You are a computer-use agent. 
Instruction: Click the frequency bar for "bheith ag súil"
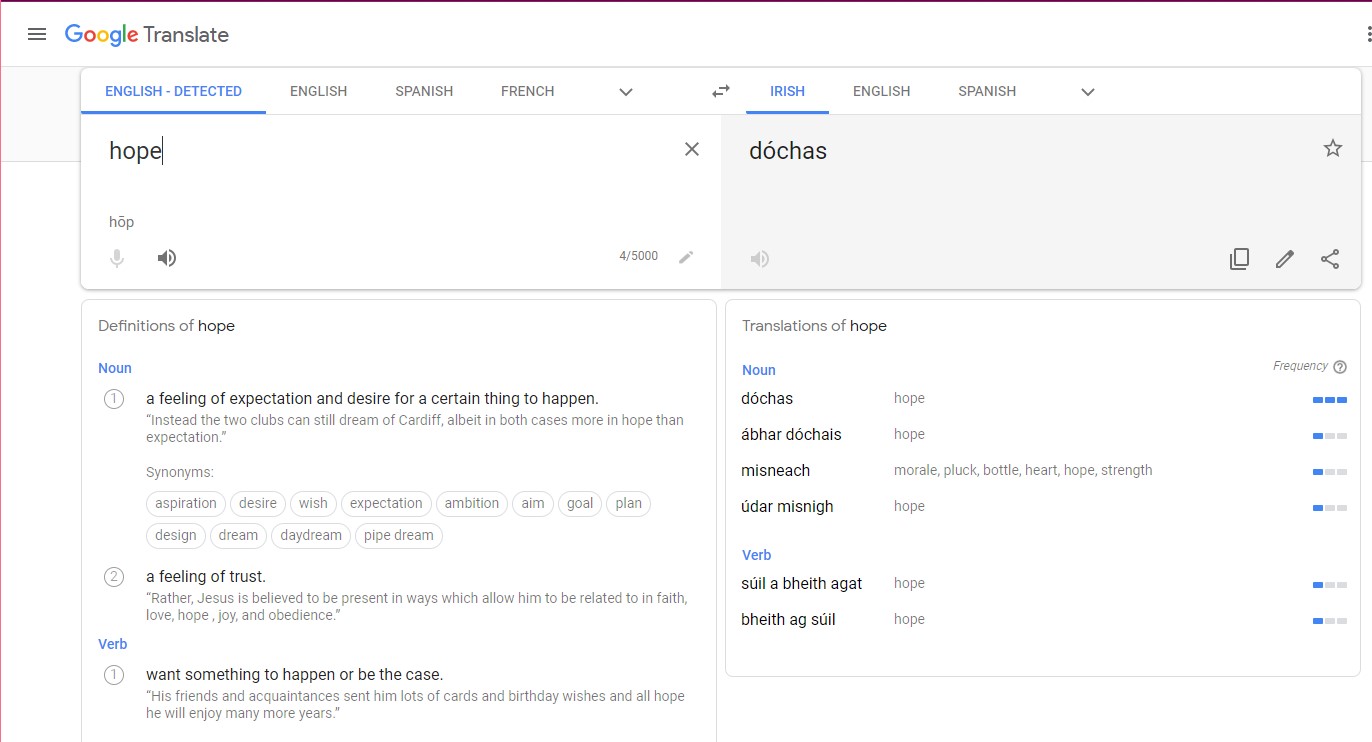[1330, 621]
